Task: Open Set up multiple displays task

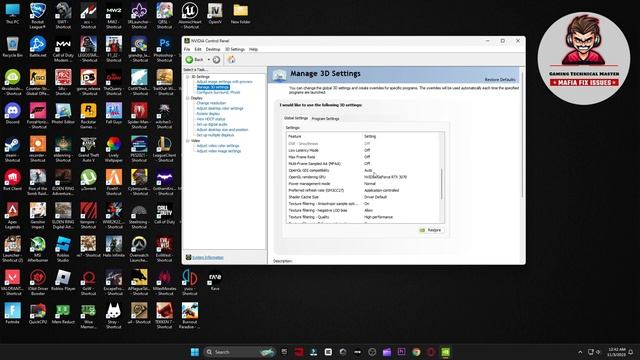Action: pos(215,135)
